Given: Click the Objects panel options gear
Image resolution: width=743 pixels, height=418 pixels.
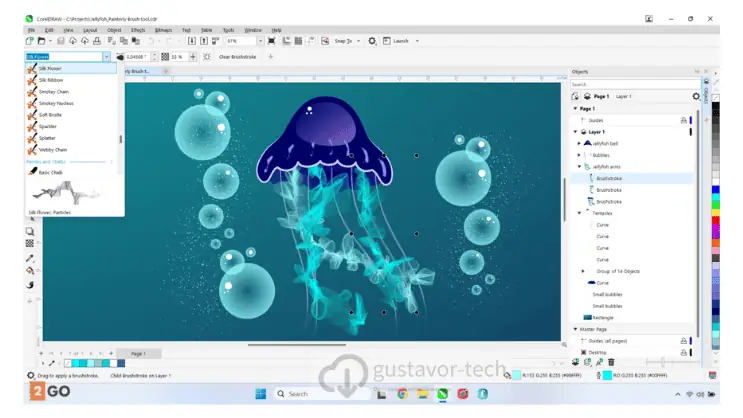Looking at the screenshot, I should click(x=696, y=96).
